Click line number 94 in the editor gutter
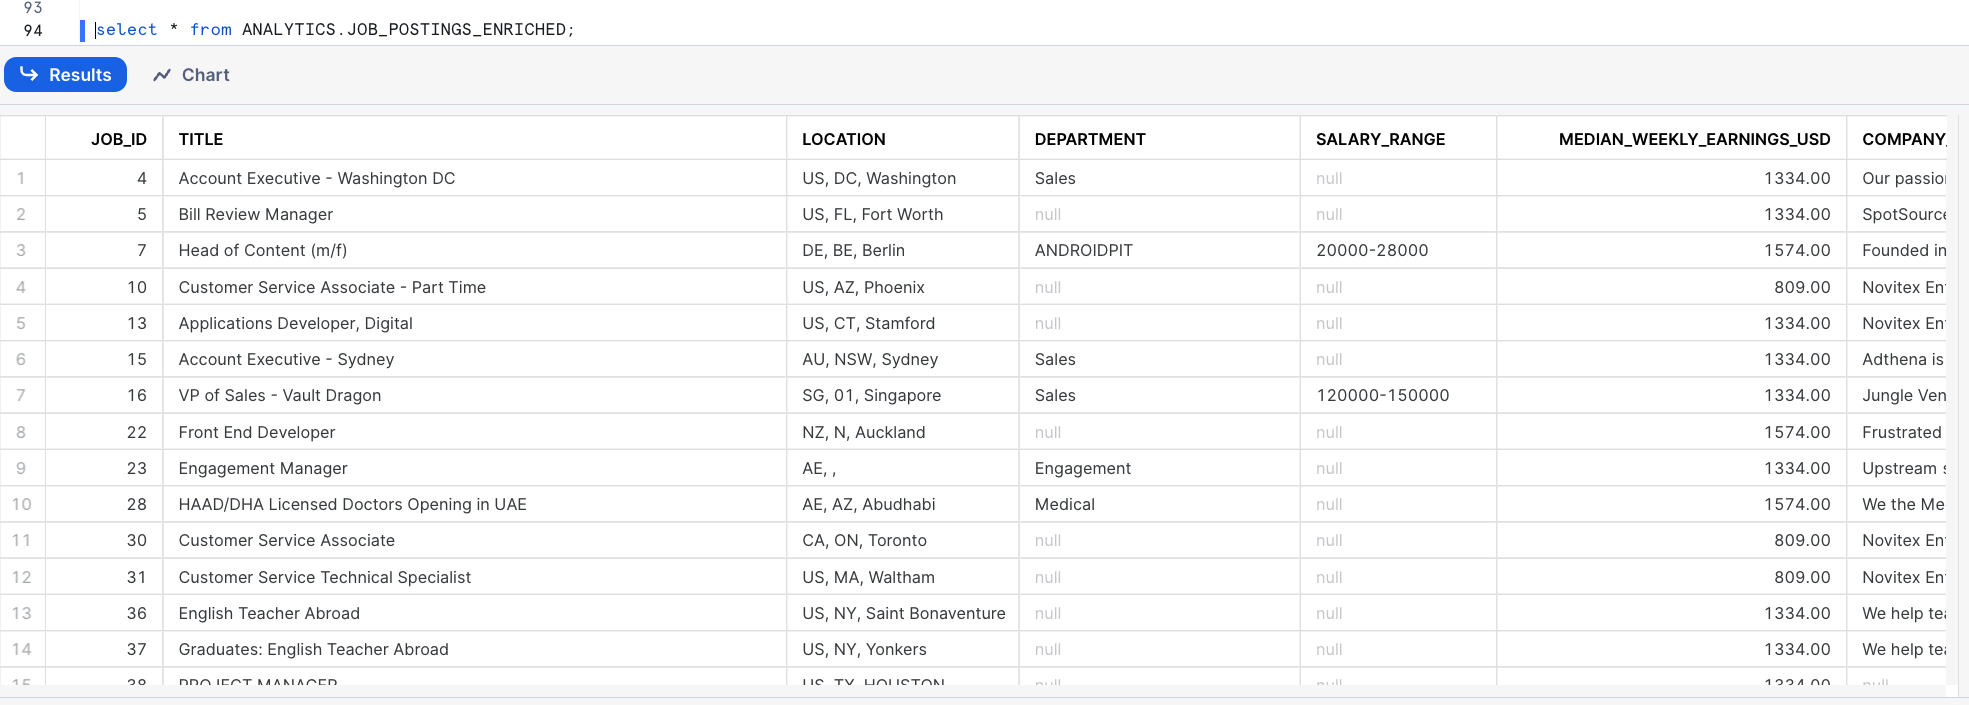 tap(33, 30)
